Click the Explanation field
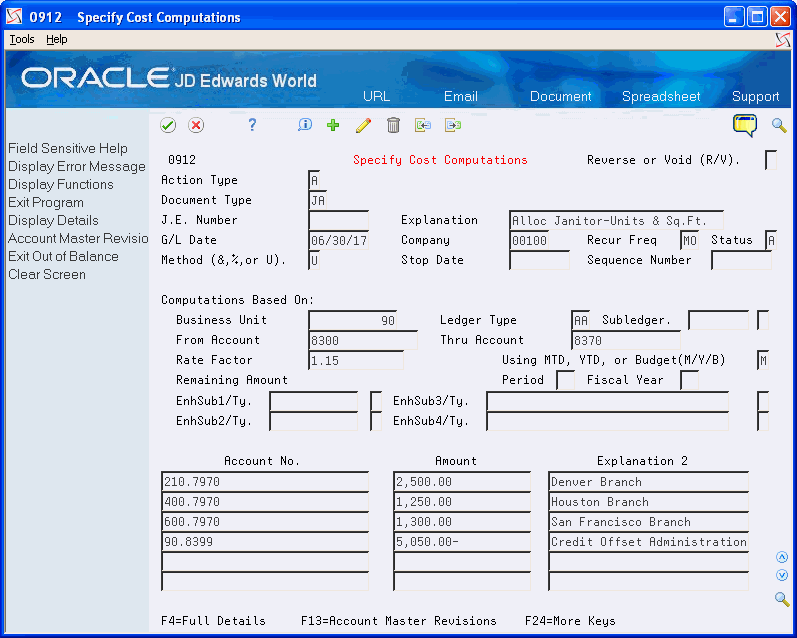The width and height of the screenshot is (797, 638). pyautogui.click(x=616, y=220)
